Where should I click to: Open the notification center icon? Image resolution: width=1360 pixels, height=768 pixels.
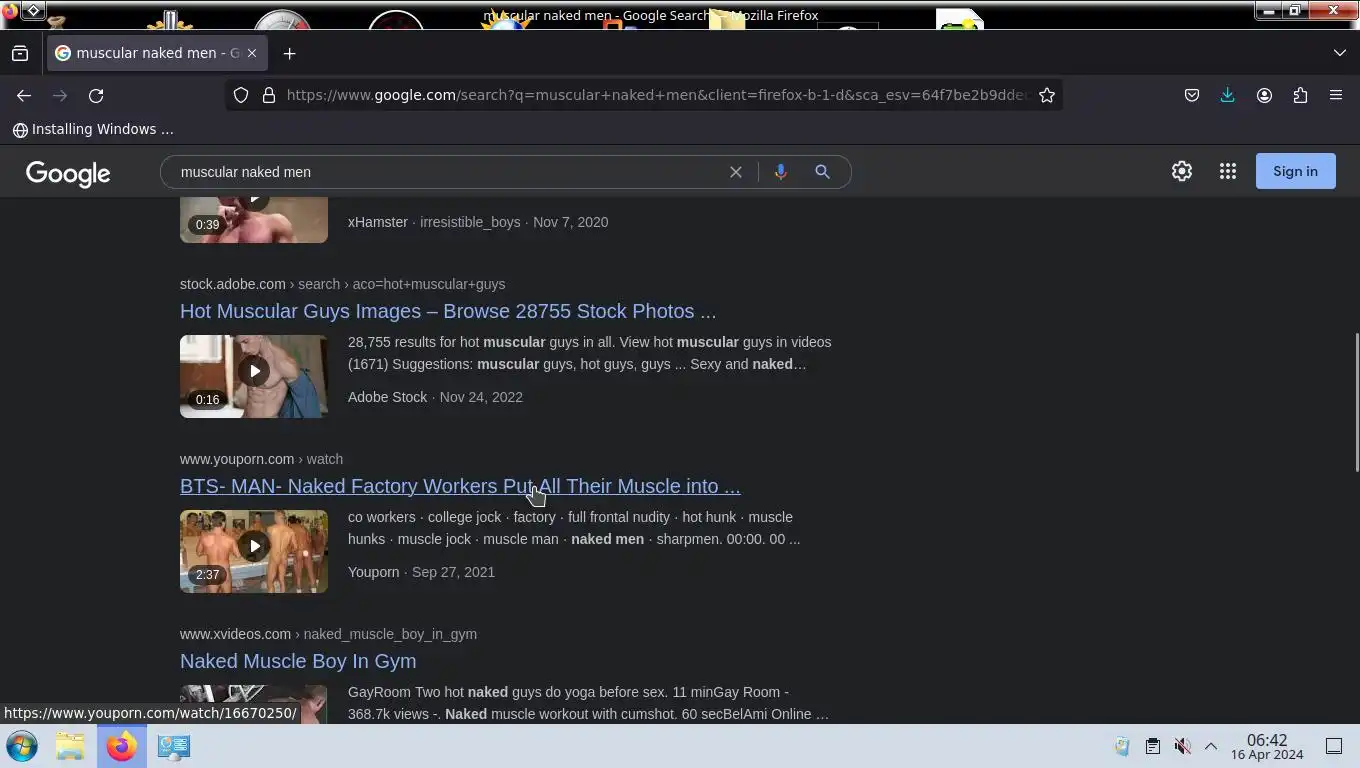pyautogui.click(x=1334, y=746)
